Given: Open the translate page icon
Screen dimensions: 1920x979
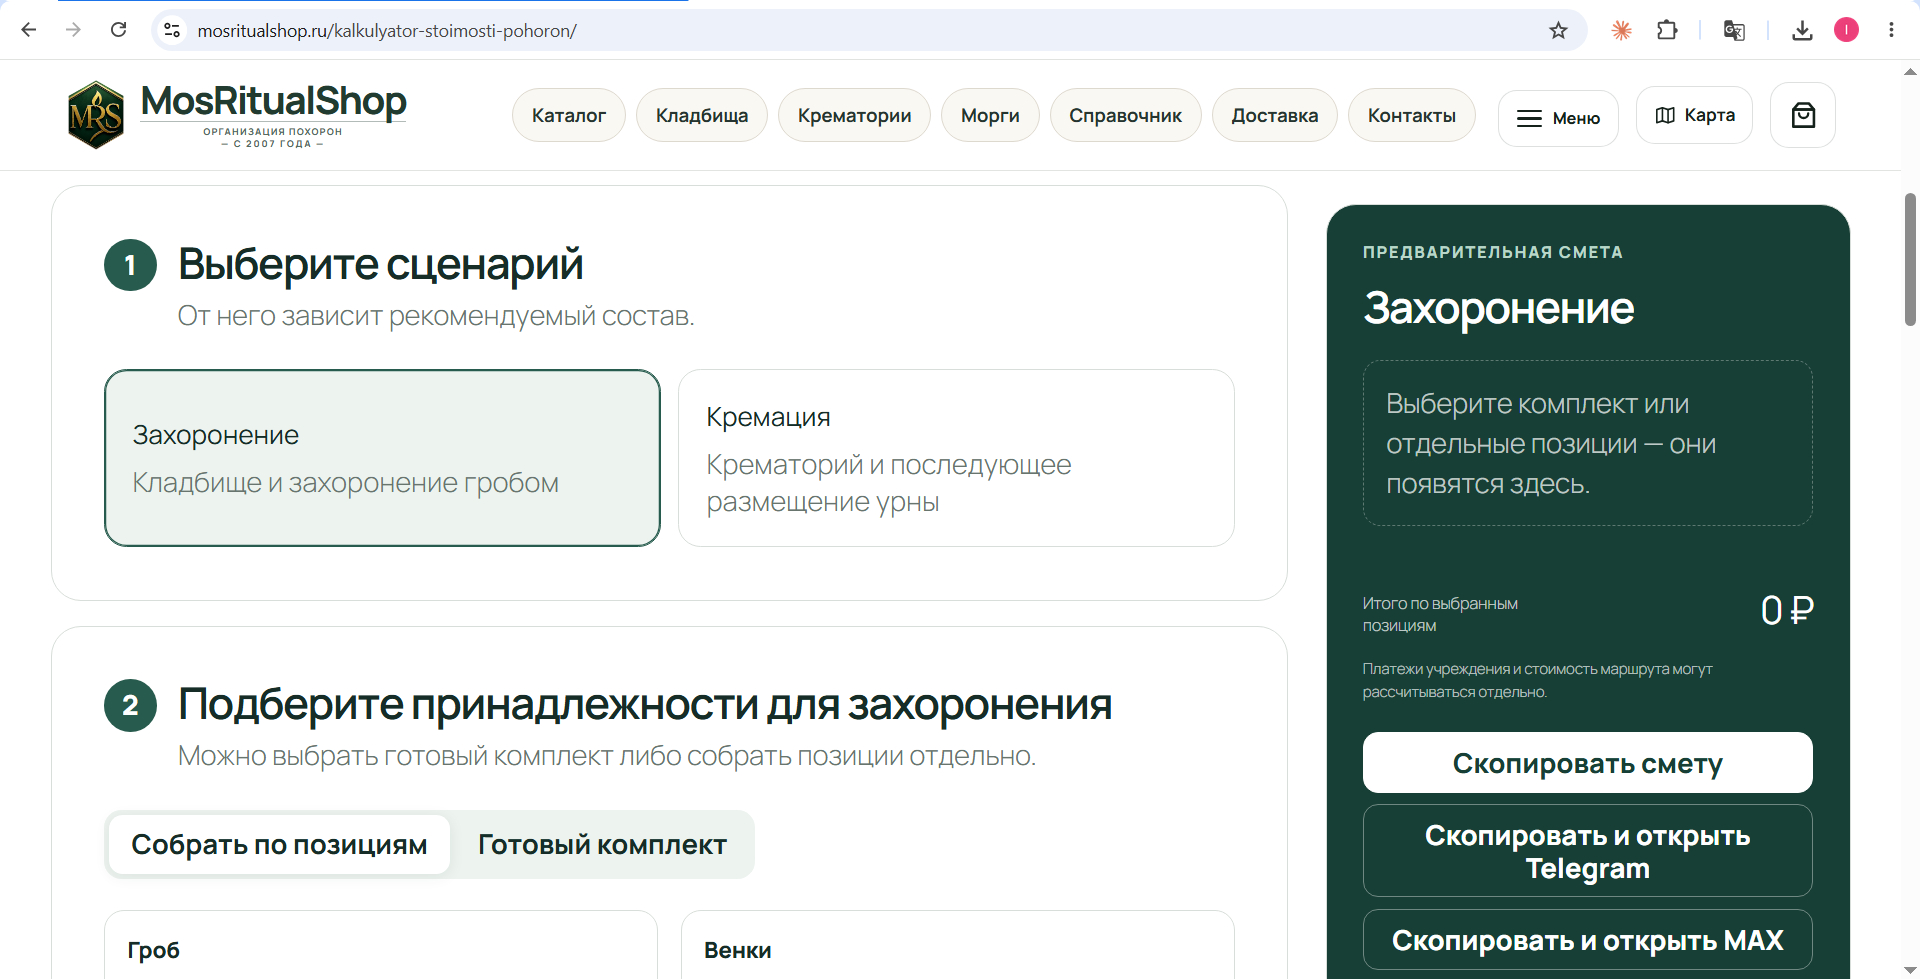Looking at the screenshot, I should click(x=1734, y=30).
